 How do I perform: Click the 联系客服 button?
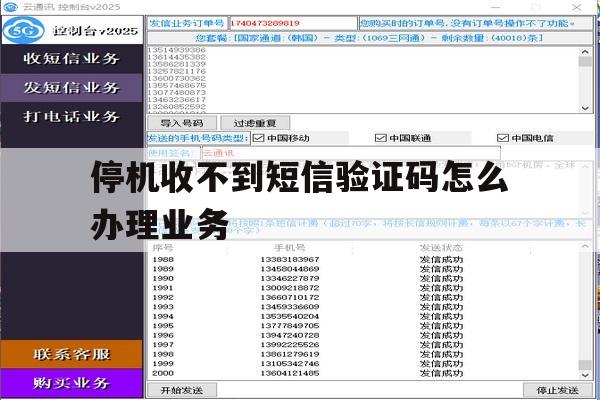coord(72,354)
